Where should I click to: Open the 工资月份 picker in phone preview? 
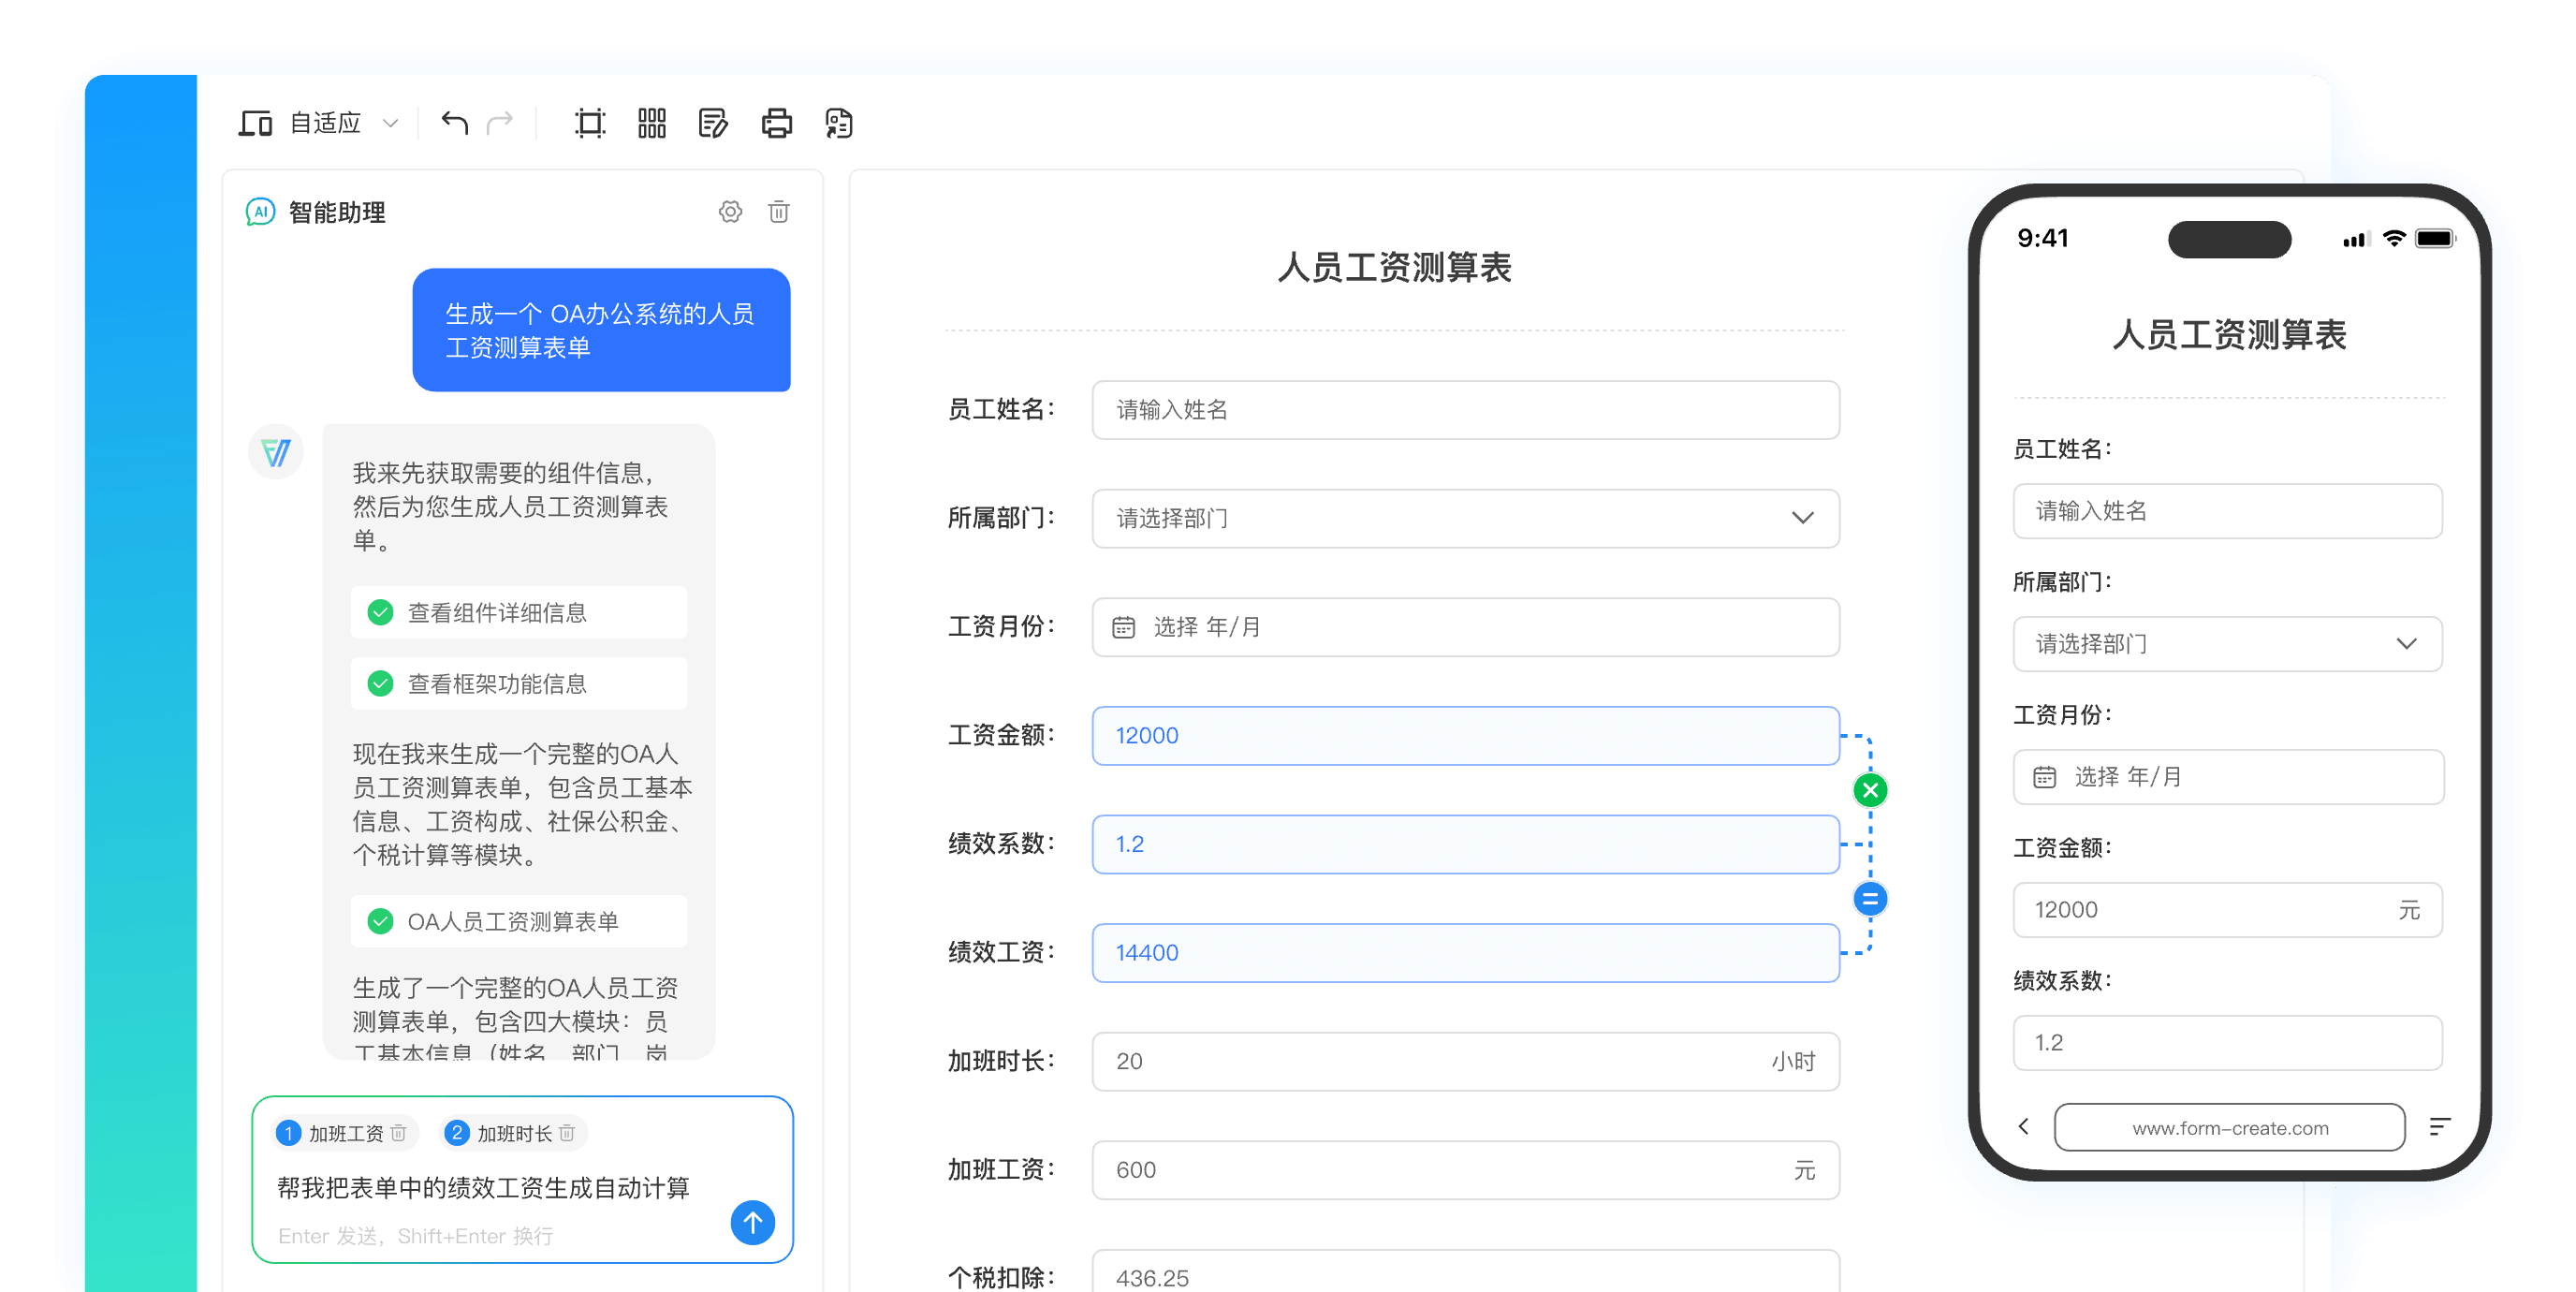[2227, 777]
